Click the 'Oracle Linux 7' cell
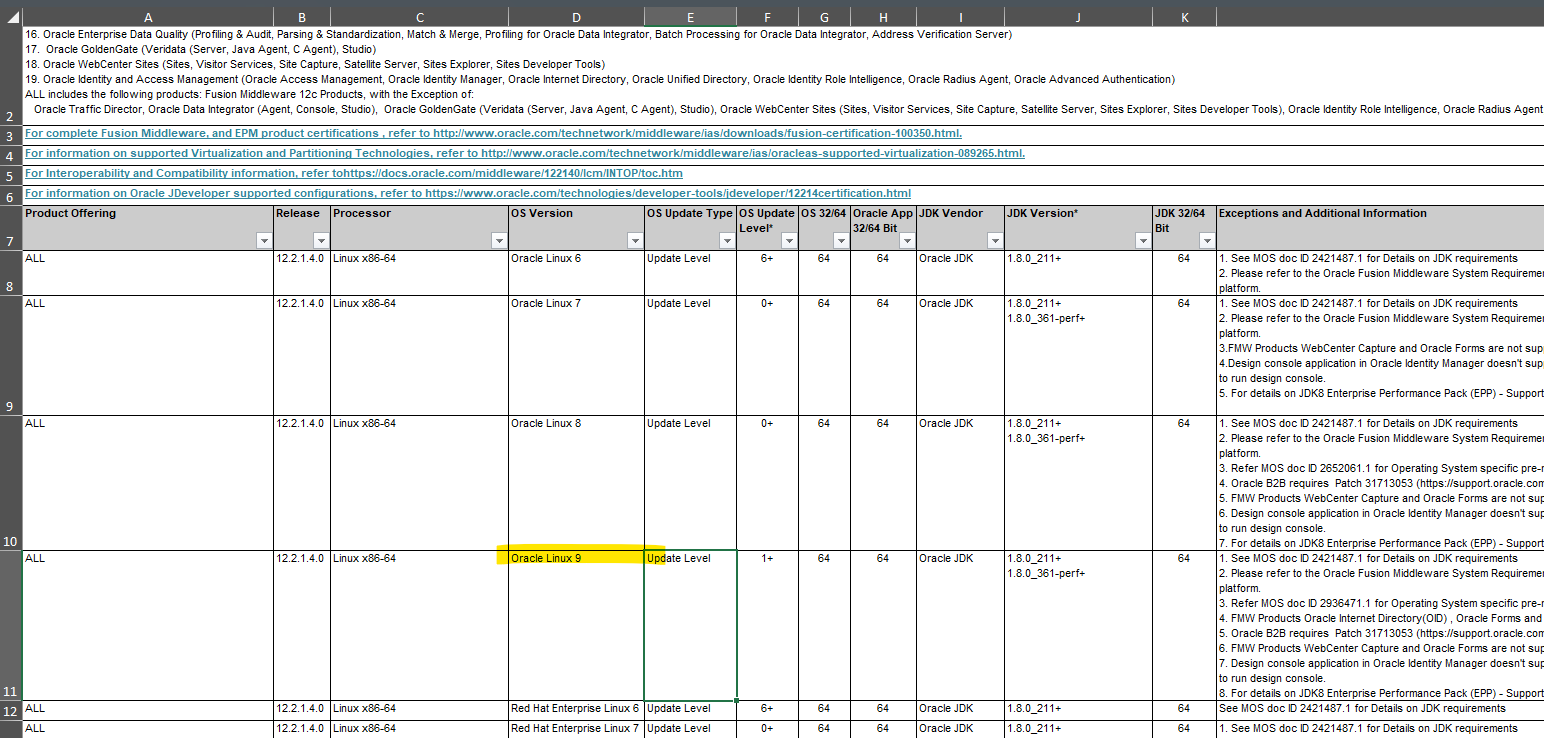1544x738 pixels. click(x=576, y=355)
